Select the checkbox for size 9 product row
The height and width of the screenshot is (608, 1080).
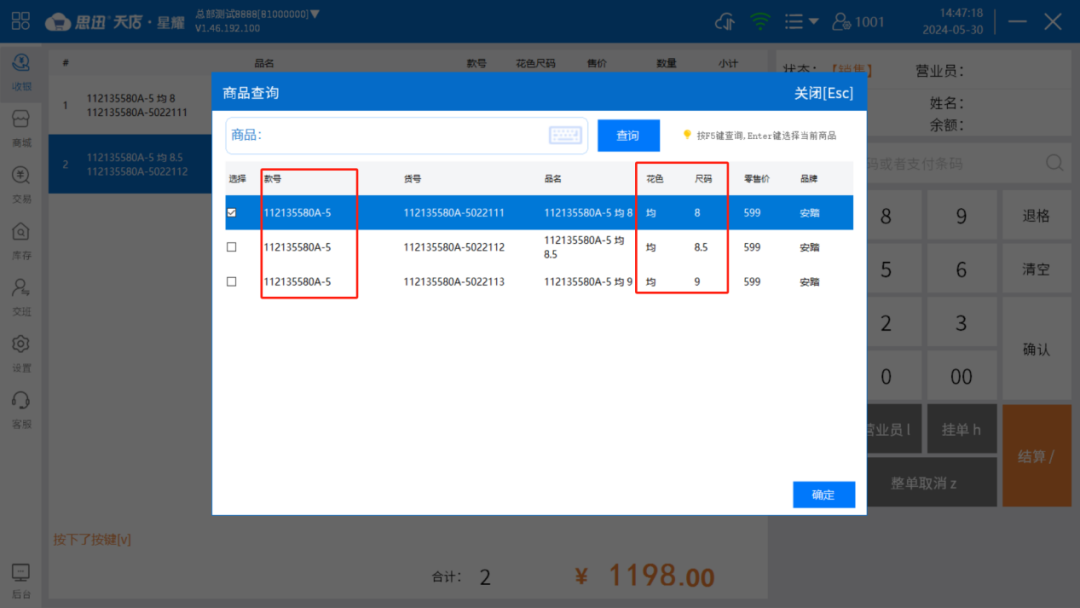pos(233,281)
